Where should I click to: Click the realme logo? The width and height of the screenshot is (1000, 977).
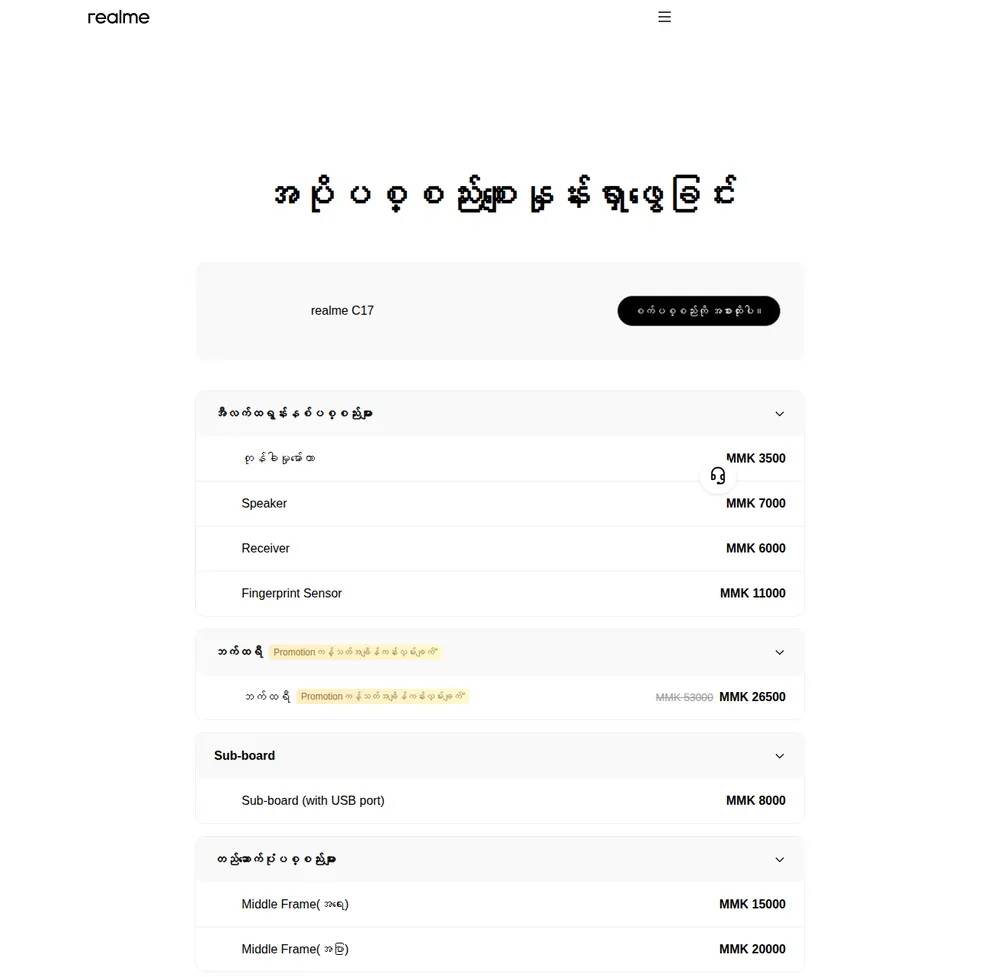point(119,17)
